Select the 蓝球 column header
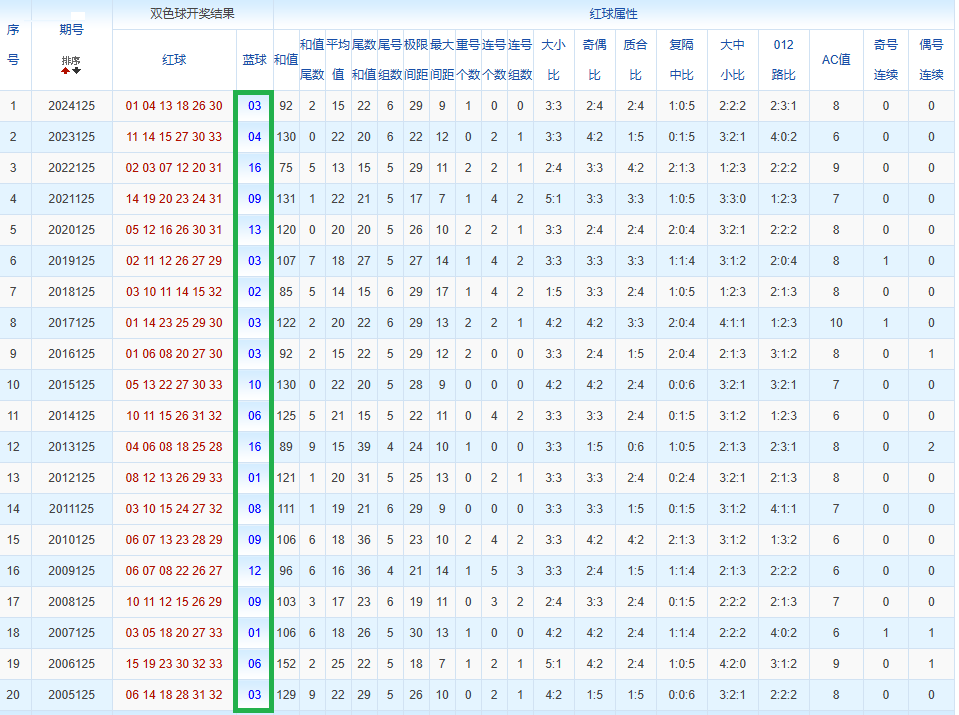This screenshot has width=959, height=715. [254, 59]
